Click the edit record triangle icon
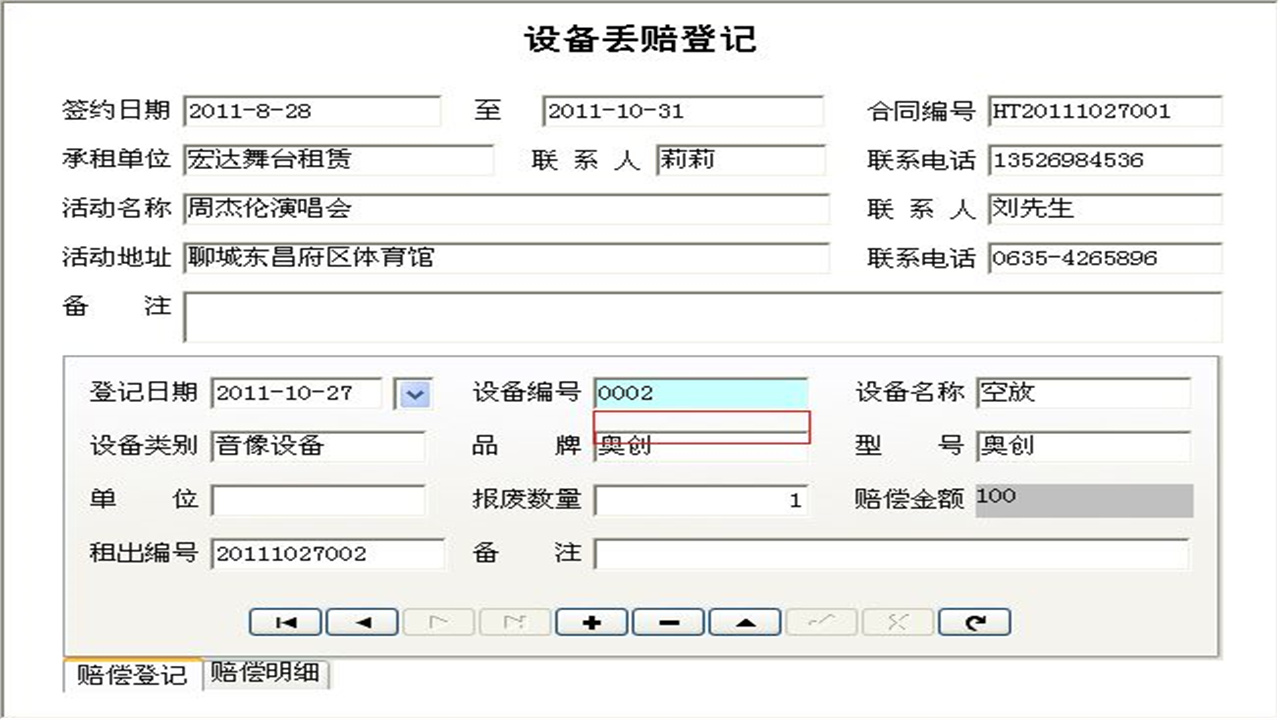This screenshot has height=720, width=1280. coord(744,621)
